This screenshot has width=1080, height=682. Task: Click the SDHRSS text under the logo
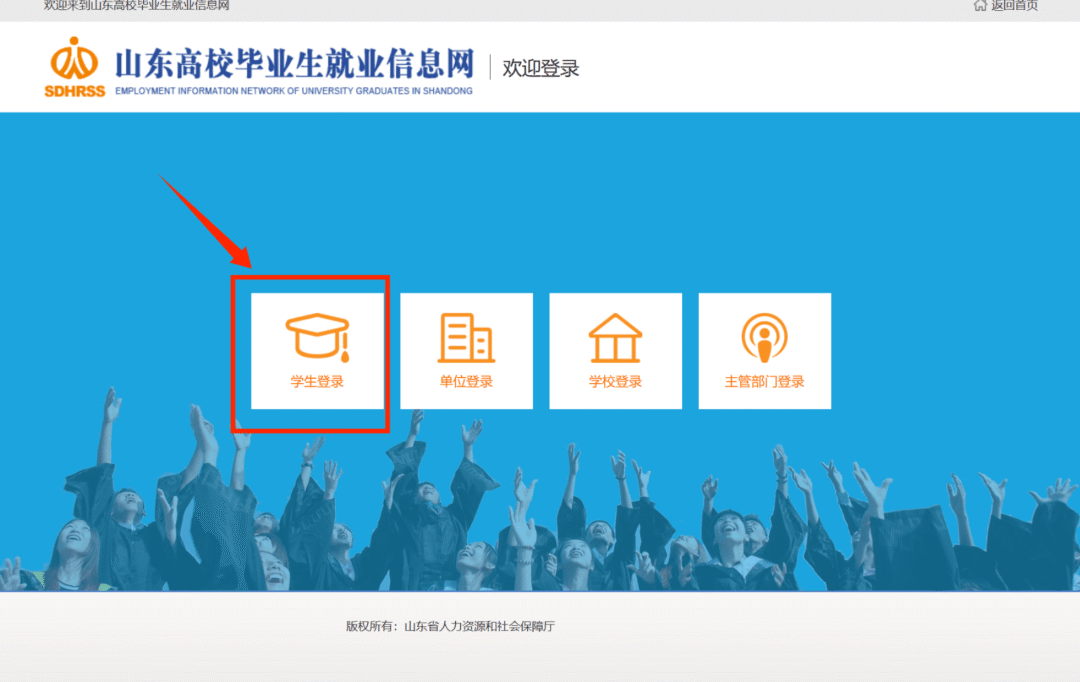coord(74,91)
